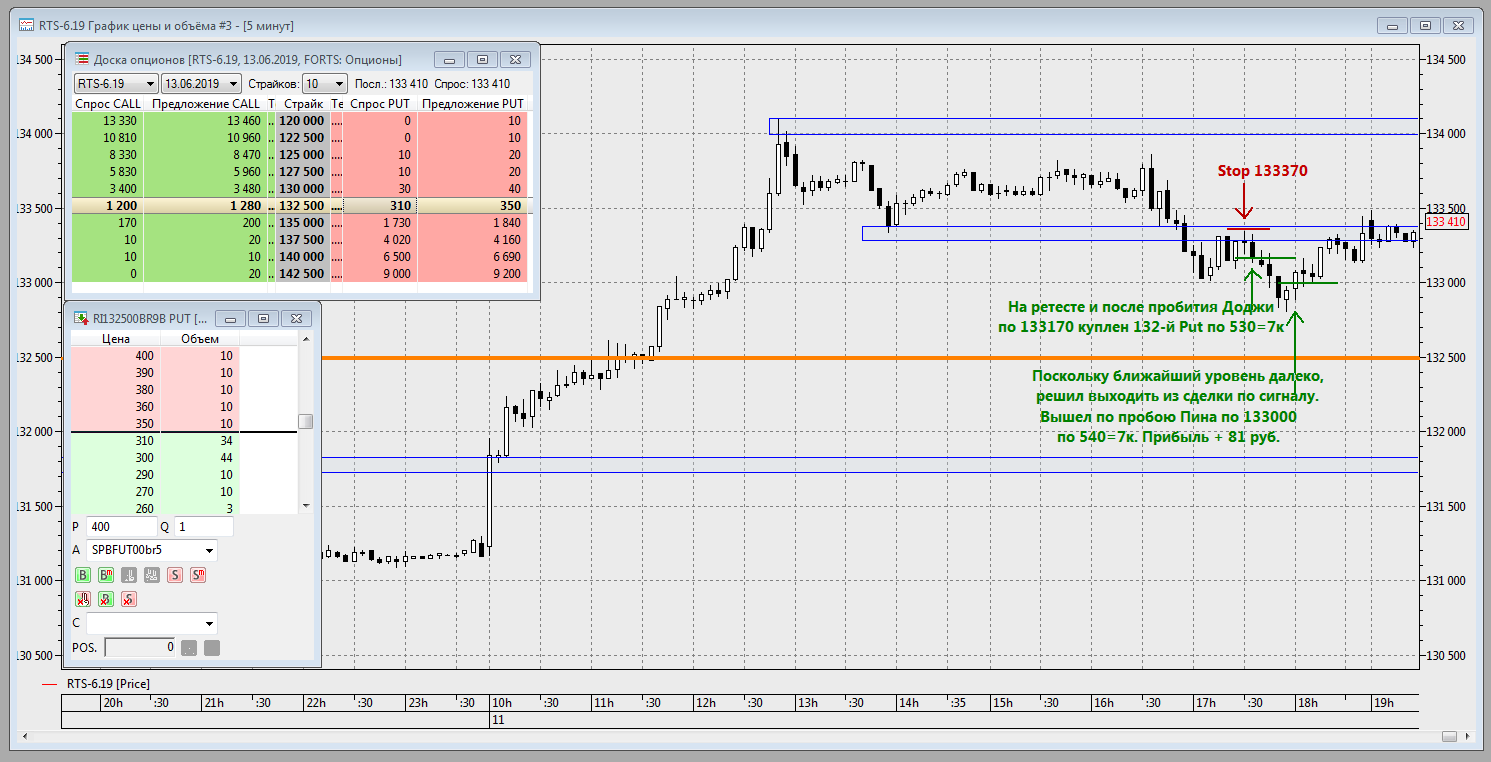Image resolution: width=1491 pixels, height=762 pixels.
Task: Click the Sm market sell icon
Action: pyautogui.click(x=198, y=575)
